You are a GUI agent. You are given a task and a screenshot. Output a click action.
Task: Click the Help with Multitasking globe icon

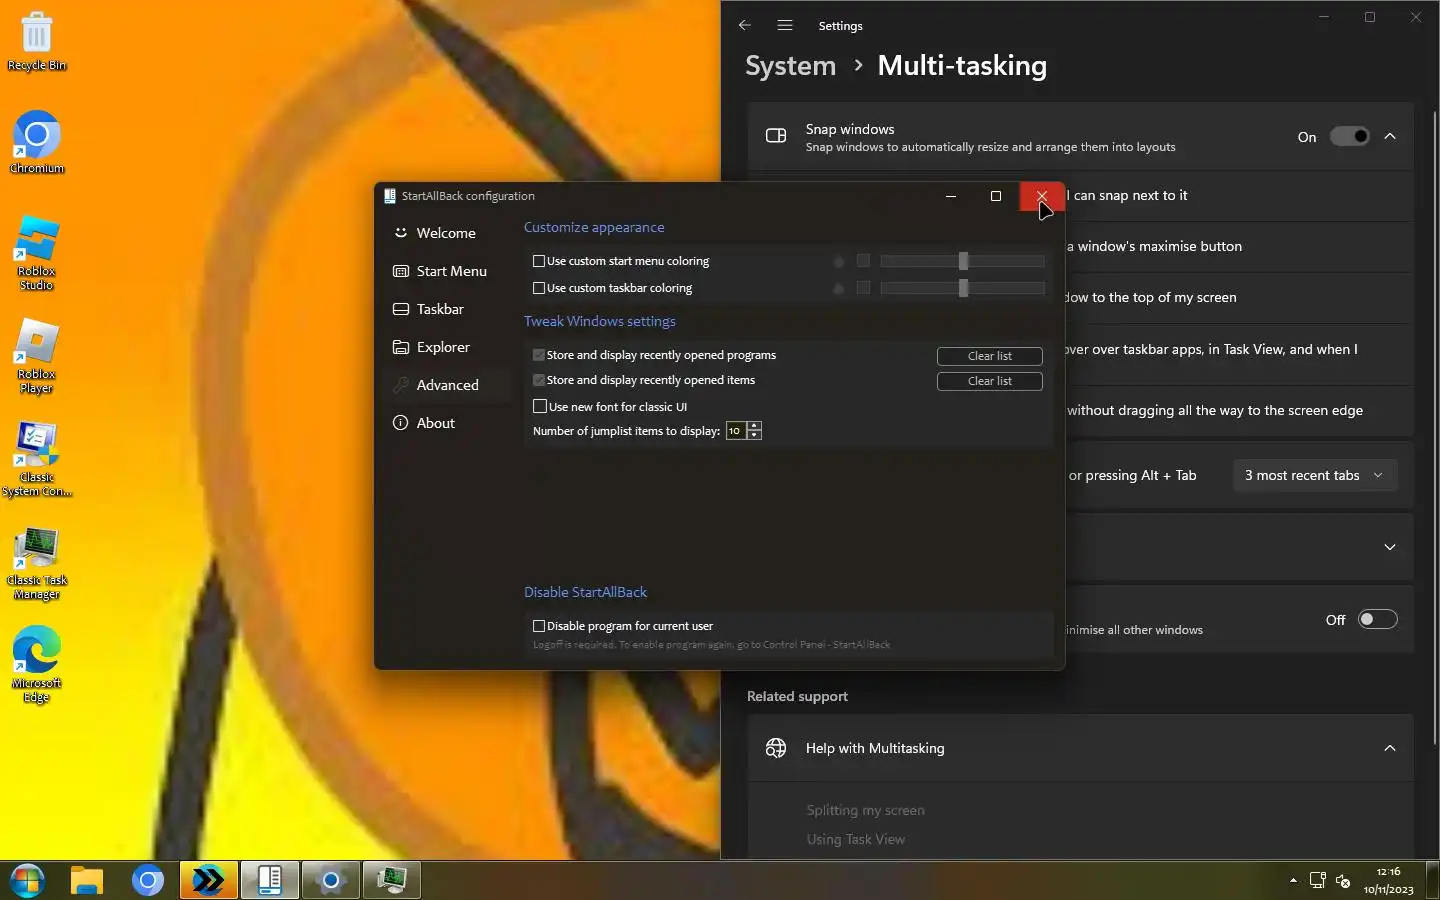776,748
